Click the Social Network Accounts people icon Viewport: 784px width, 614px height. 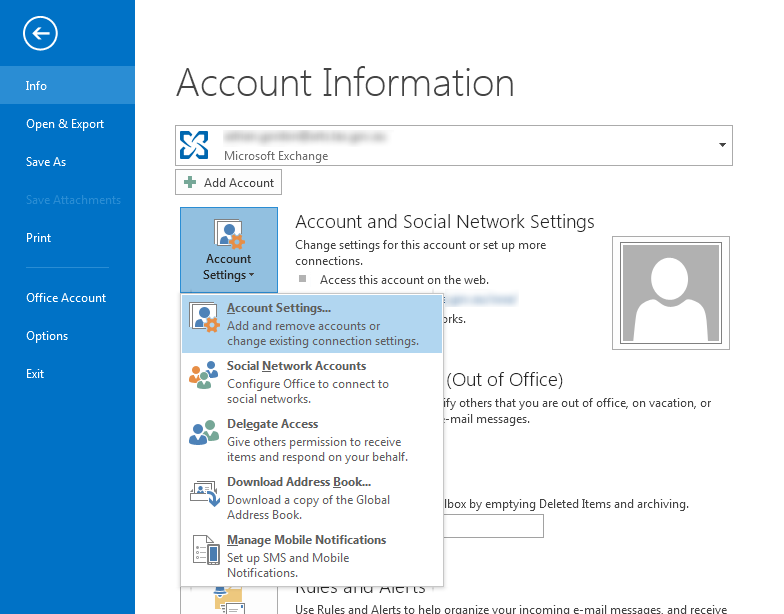[x=204, y=375]
